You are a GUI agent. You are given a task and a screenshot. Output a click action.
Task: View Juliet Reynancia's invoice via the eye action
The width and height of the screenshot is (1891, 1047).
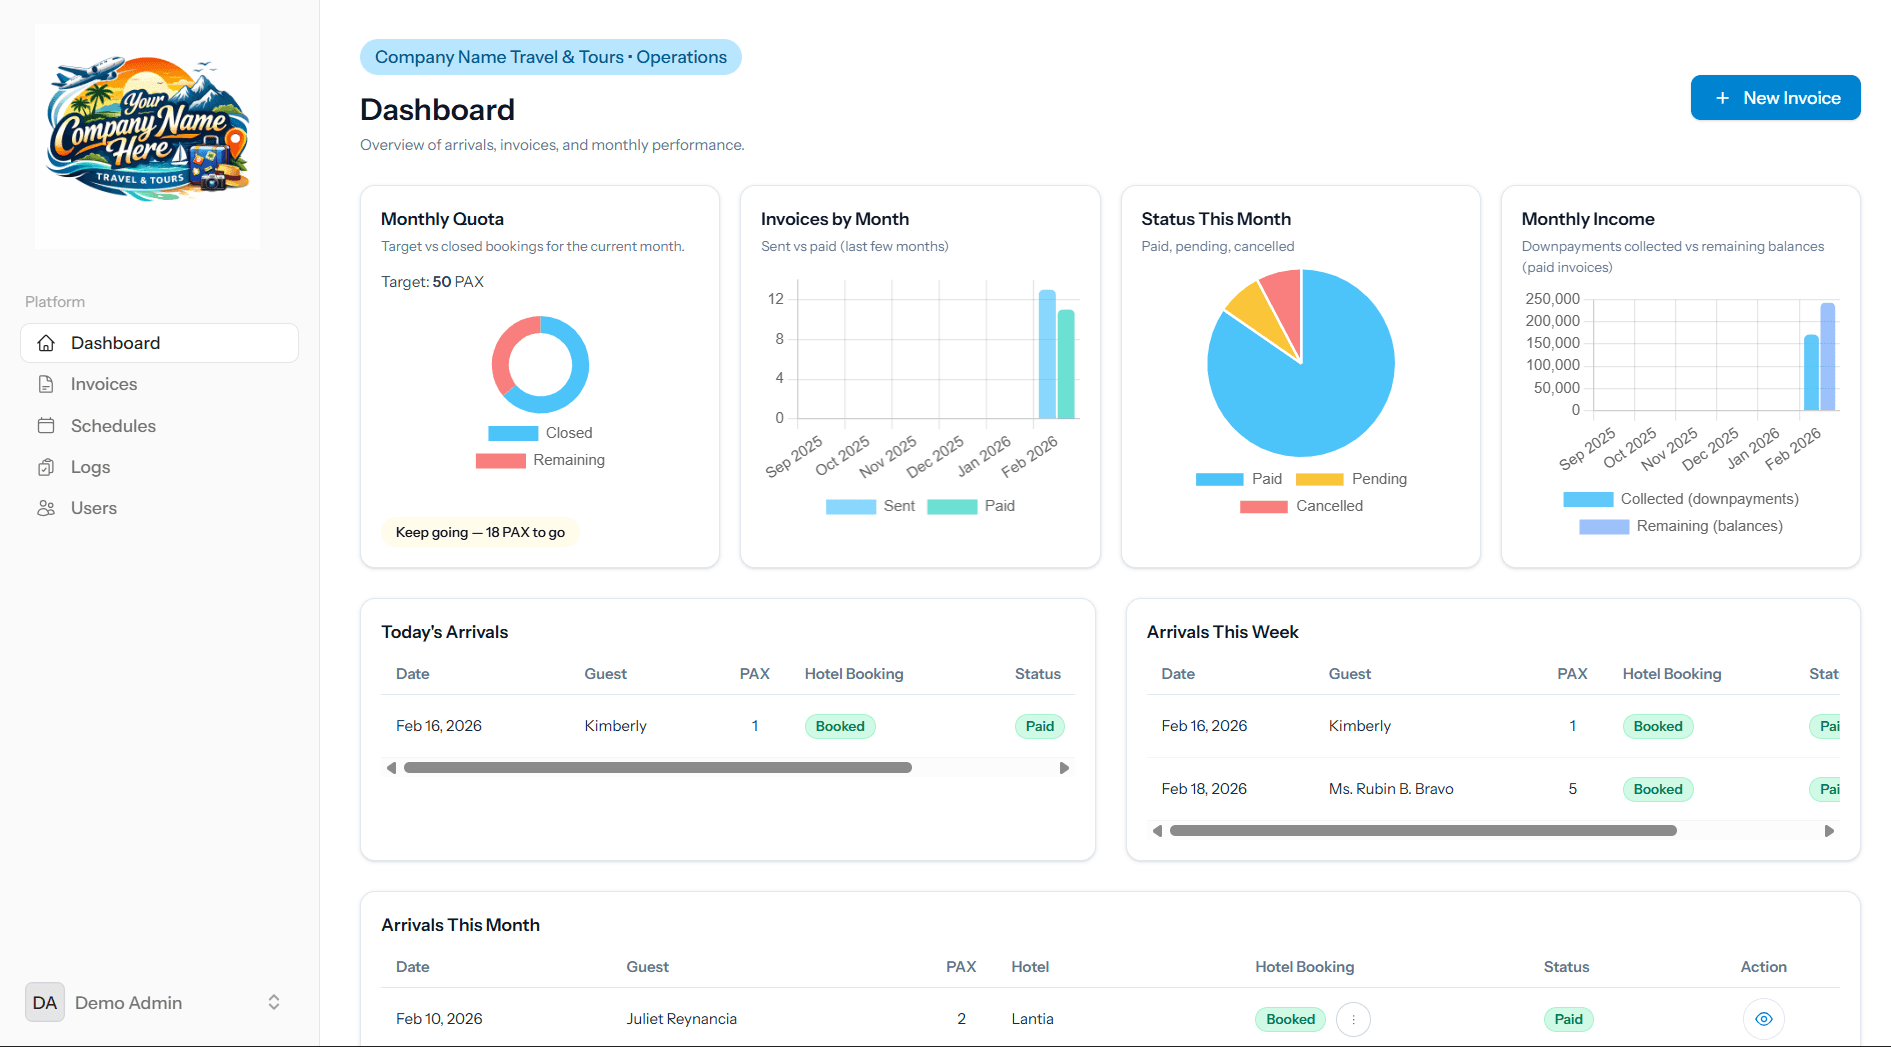(1763, 1018)
